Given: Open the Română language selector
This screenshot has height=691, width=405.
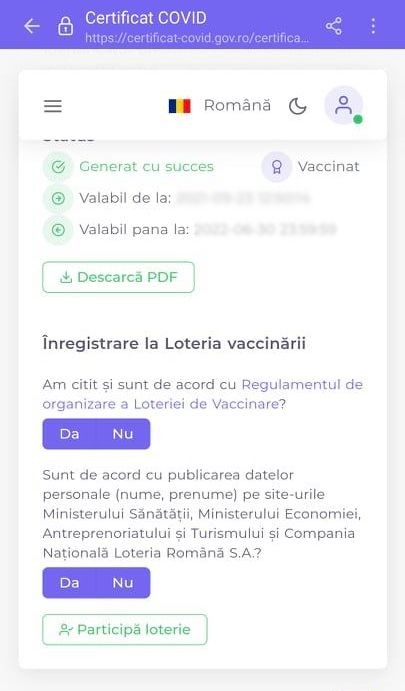Looking at the screenshot, I should [x=237, y=105].
